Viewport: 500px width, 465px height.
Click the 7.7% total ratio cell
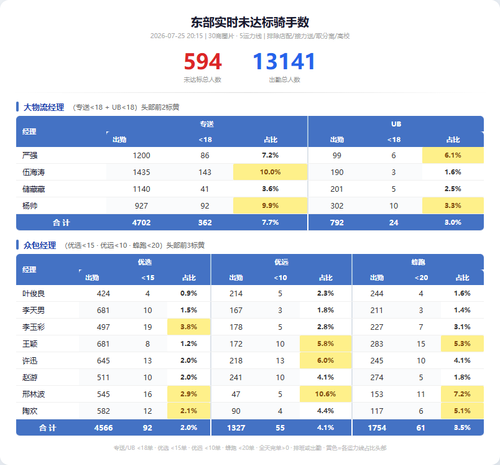coord(270,222)
